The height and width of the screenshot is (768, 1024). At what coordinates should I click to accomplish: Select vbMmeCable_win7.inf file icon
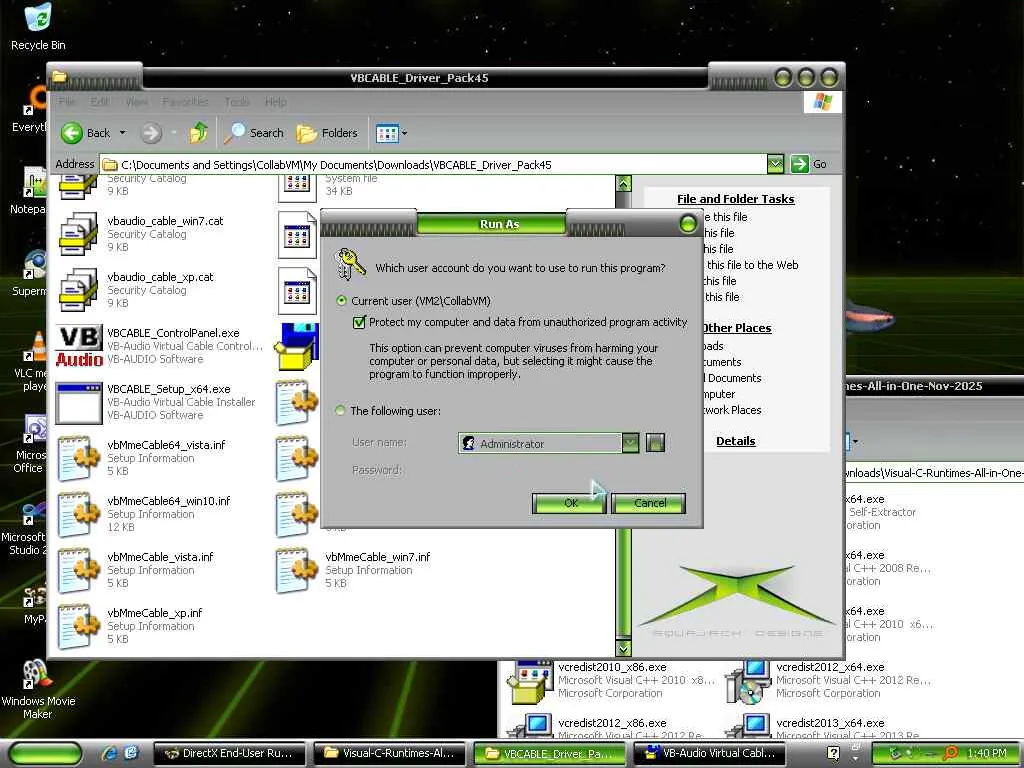click(297, 571)
